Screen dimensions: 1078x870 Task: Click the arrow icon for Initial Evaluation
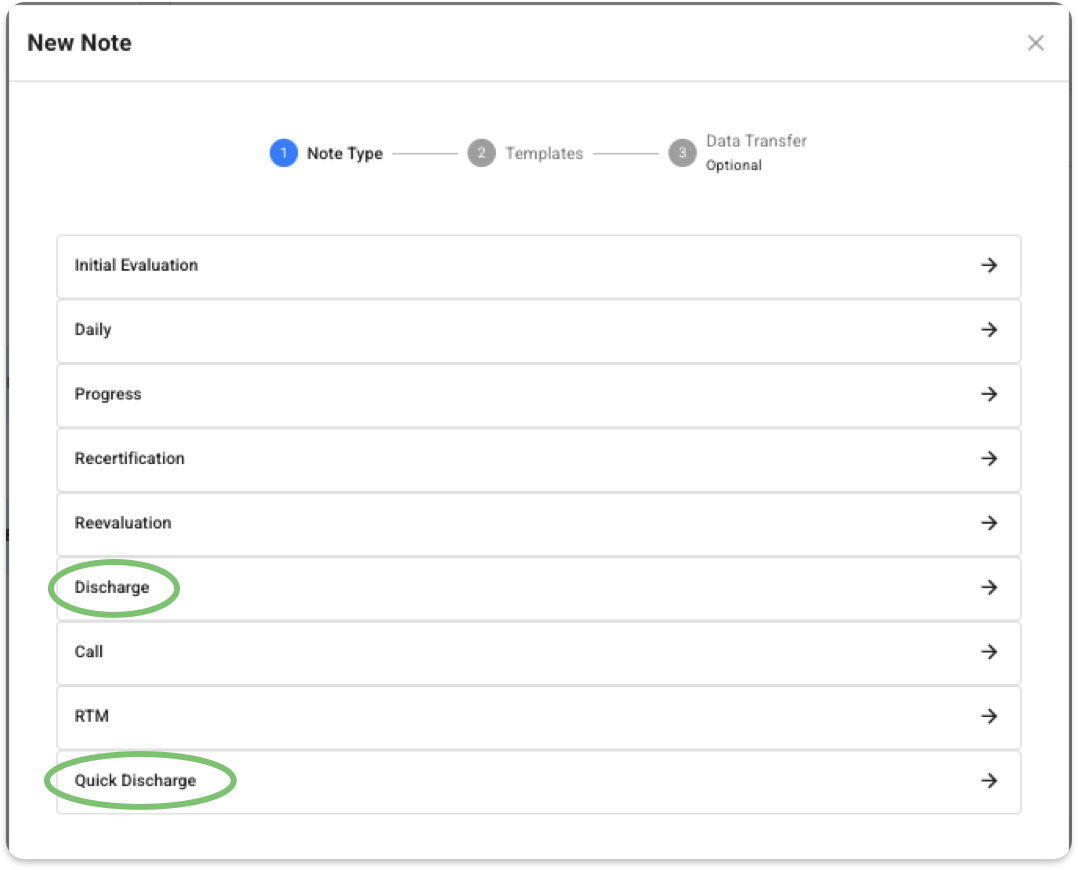tap(989, 265)
